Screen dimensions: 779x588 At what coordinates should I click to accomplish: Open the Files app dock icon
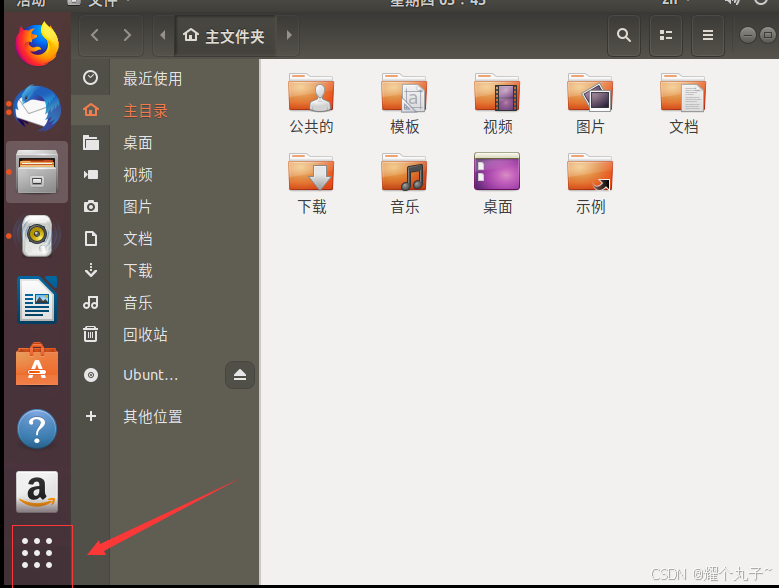37,172
